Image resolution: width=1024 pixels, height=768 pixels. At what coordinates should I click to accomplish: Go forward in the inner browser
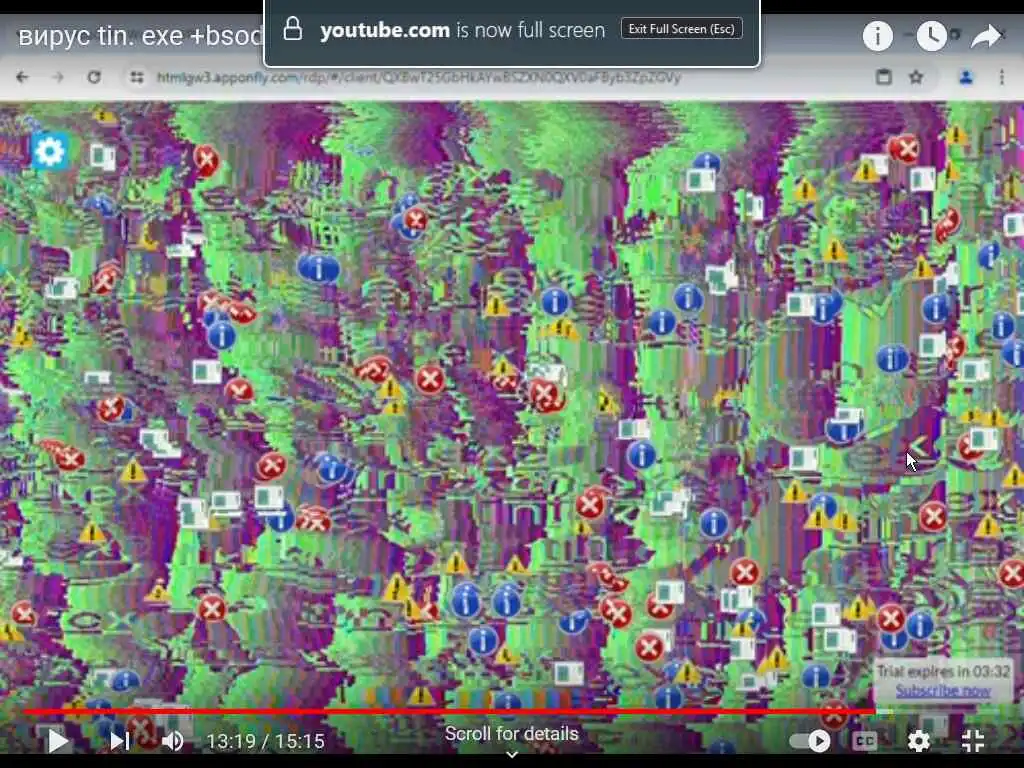[x=58, y=77]
